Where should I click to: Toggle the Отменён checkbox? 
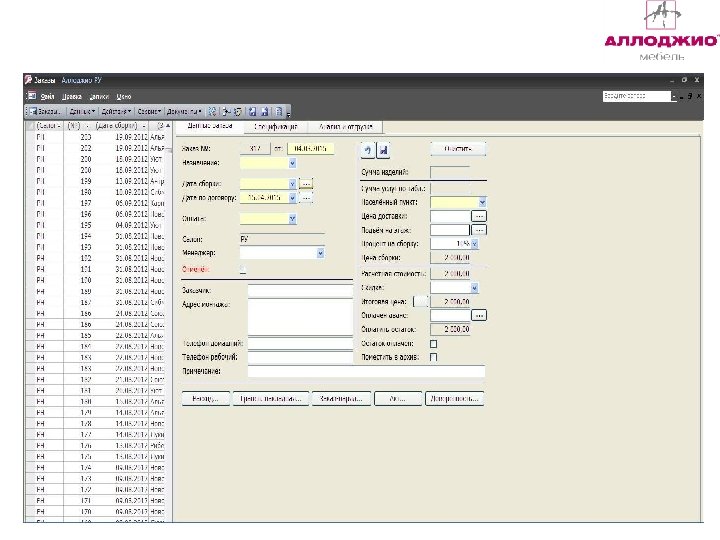[243, 270]
